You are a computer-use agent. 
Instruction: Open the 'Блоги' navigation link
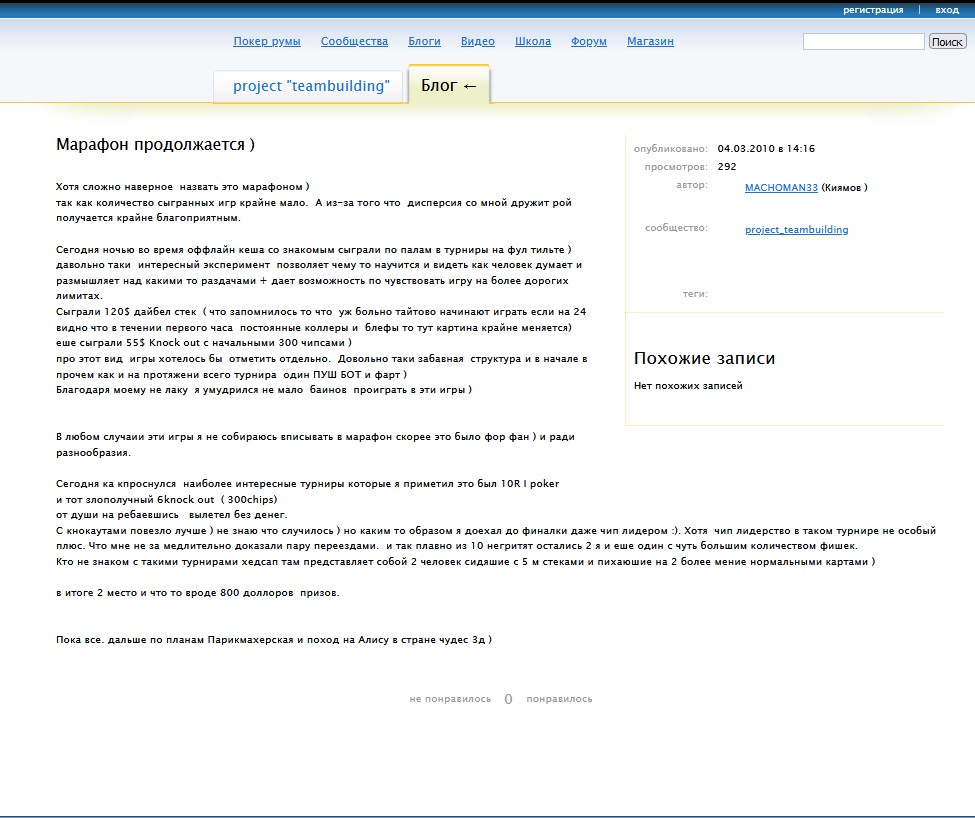pos(424,42)
